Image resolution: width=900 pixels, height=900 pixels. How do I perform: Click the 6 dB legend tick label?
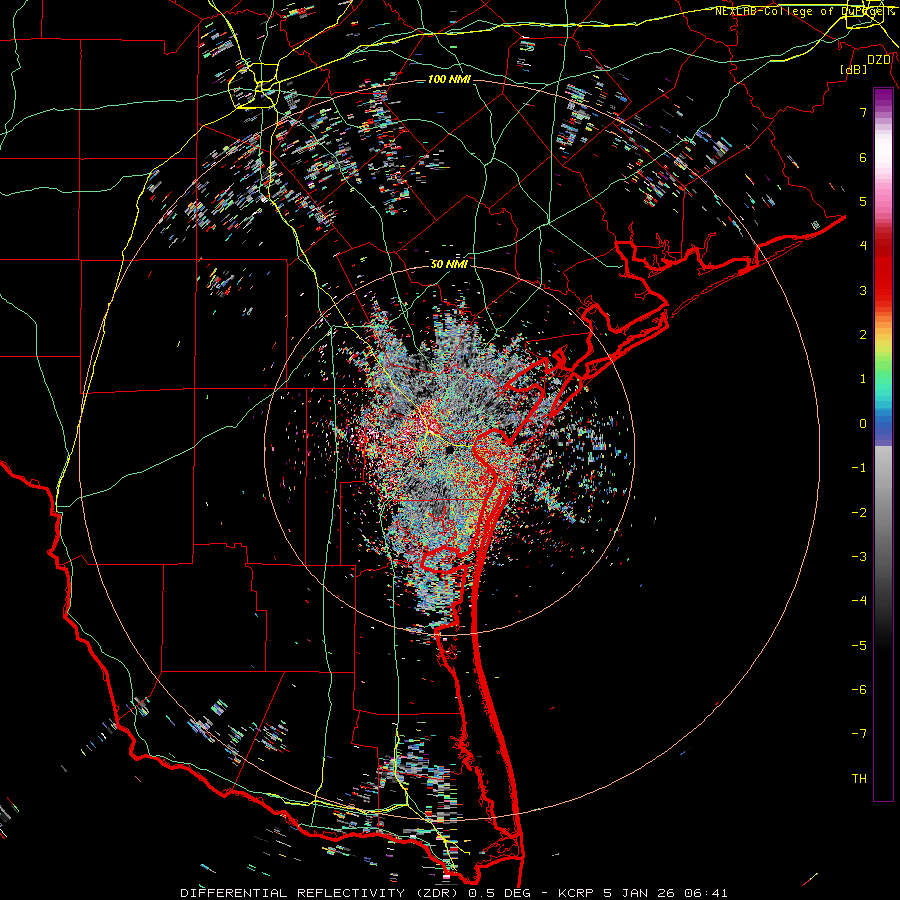[x=863, y=157]
